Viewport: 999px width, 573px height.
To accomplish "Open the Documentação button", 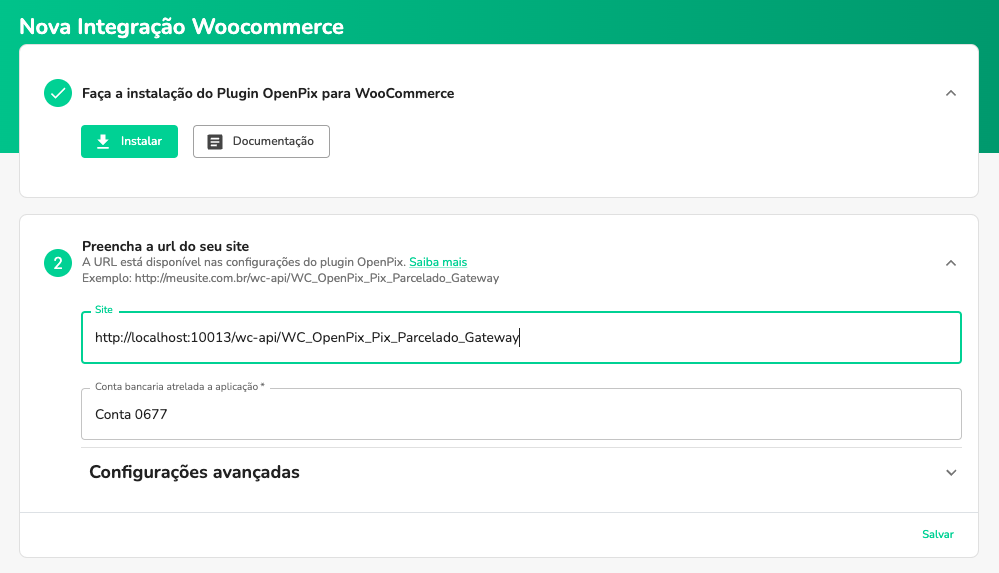I will [261, 142].
